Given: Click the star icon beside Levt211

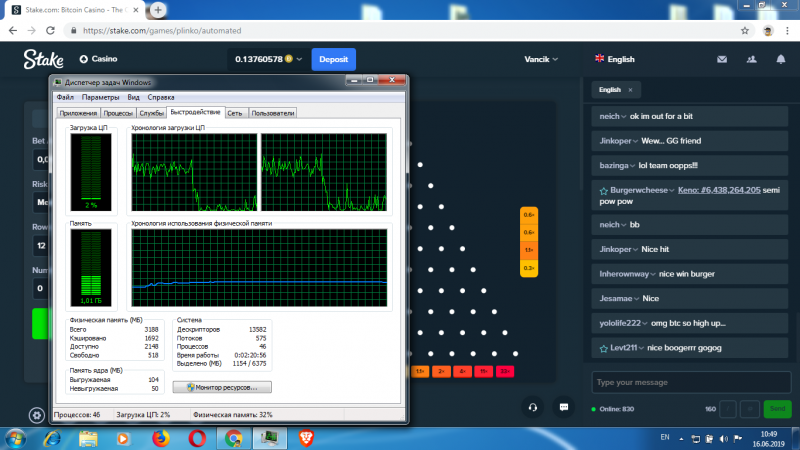Looking at the screenshot, I should pos(604,348).
